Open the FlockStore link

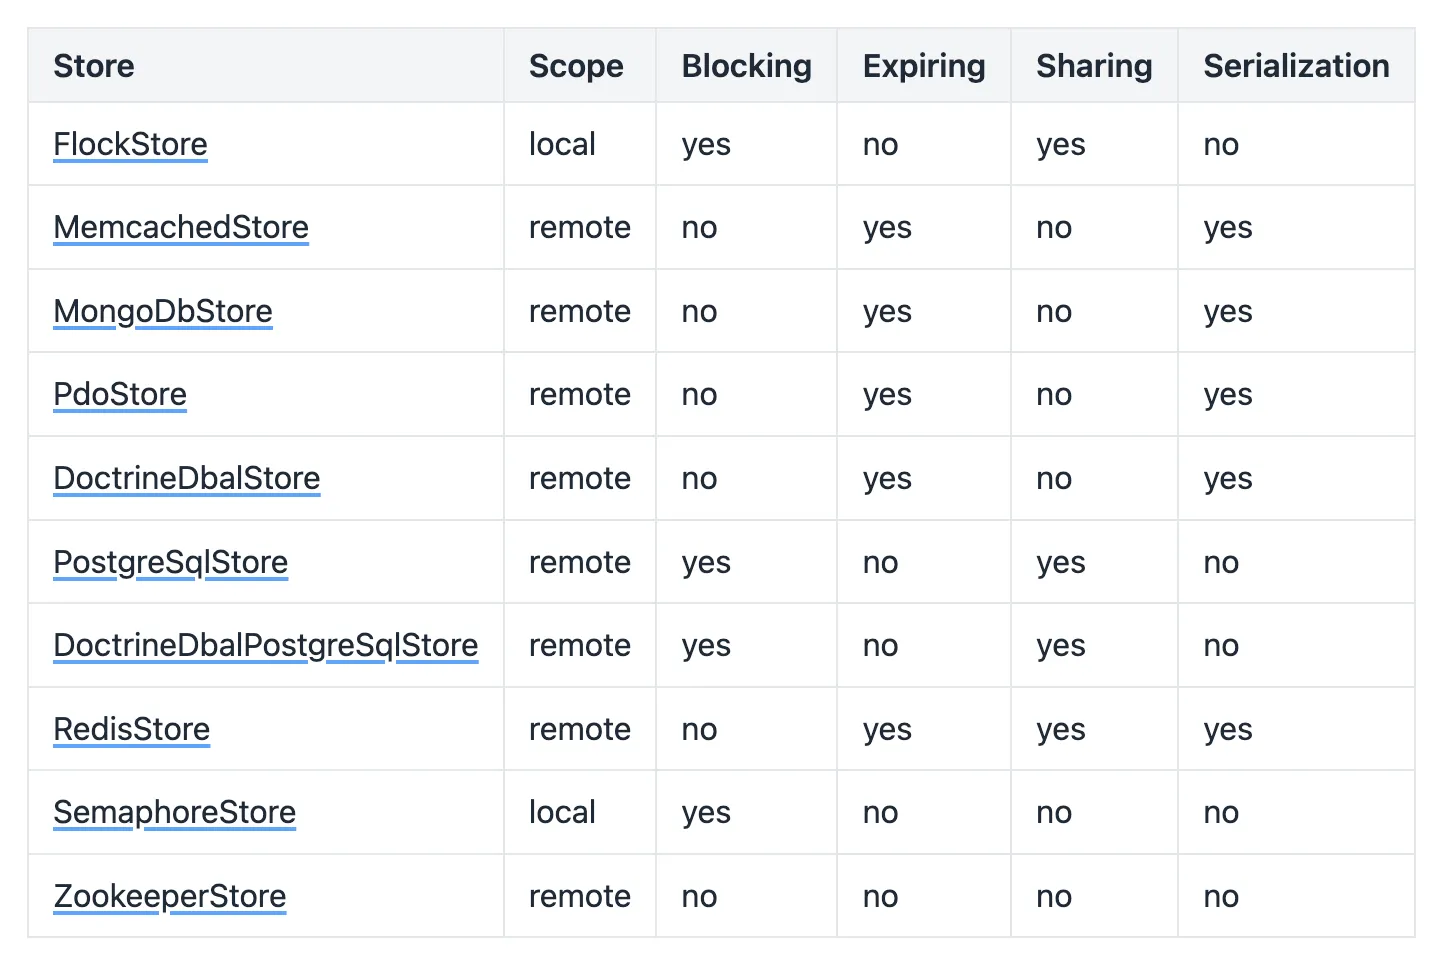click(130, 144)
